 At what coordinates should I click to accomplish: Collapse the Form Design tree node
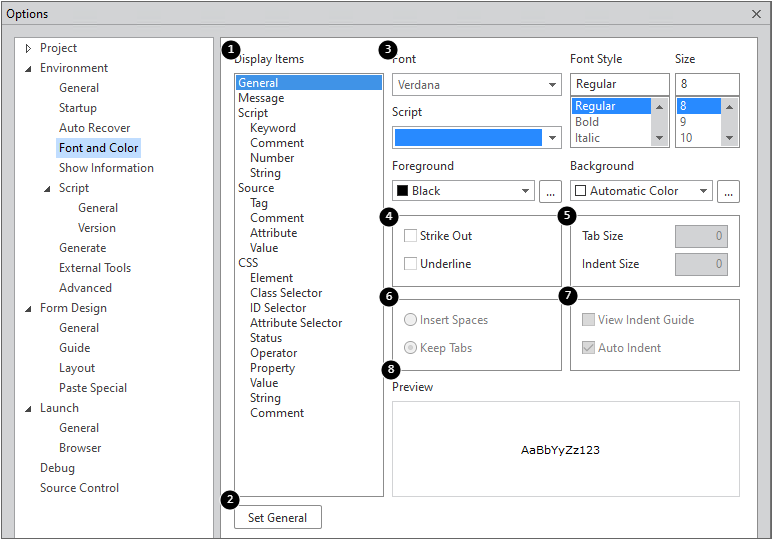pyautogui.click(x=28, y=308)
